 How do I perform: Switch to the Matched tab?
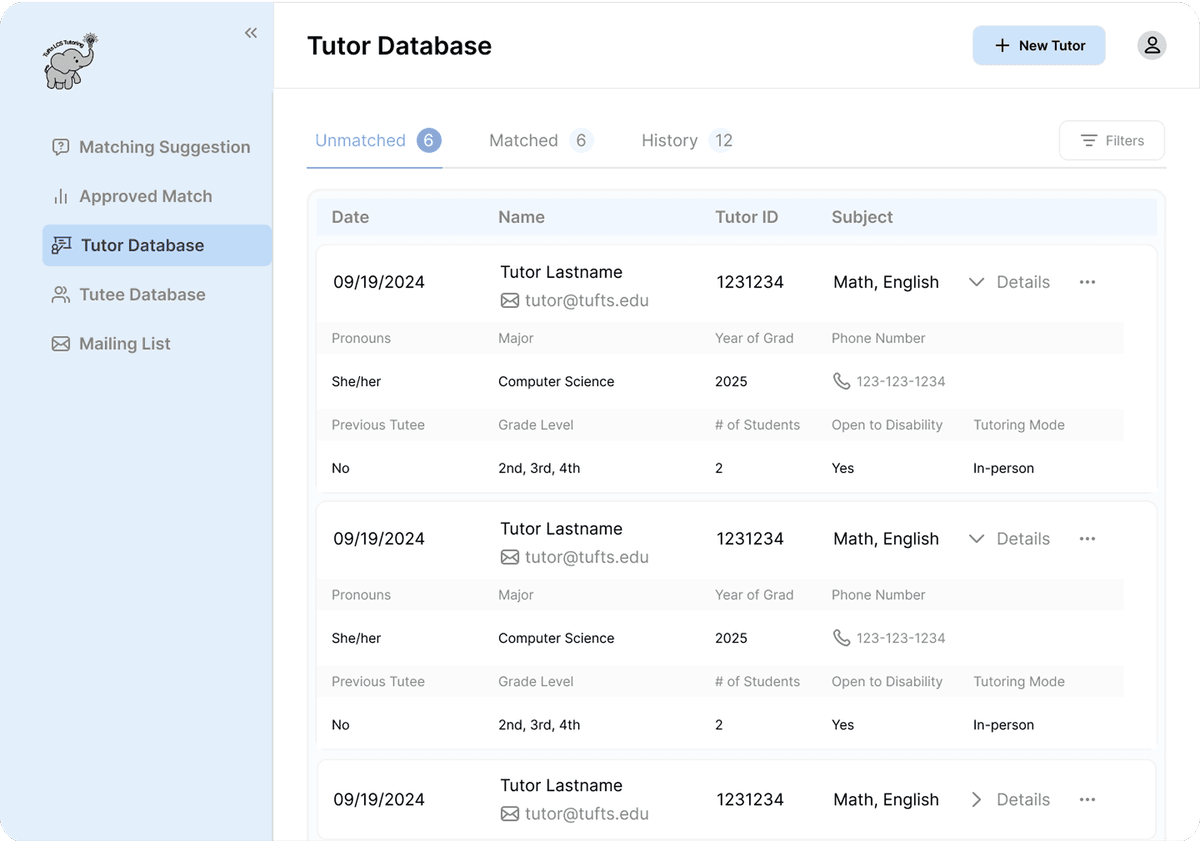pos(540,141)
